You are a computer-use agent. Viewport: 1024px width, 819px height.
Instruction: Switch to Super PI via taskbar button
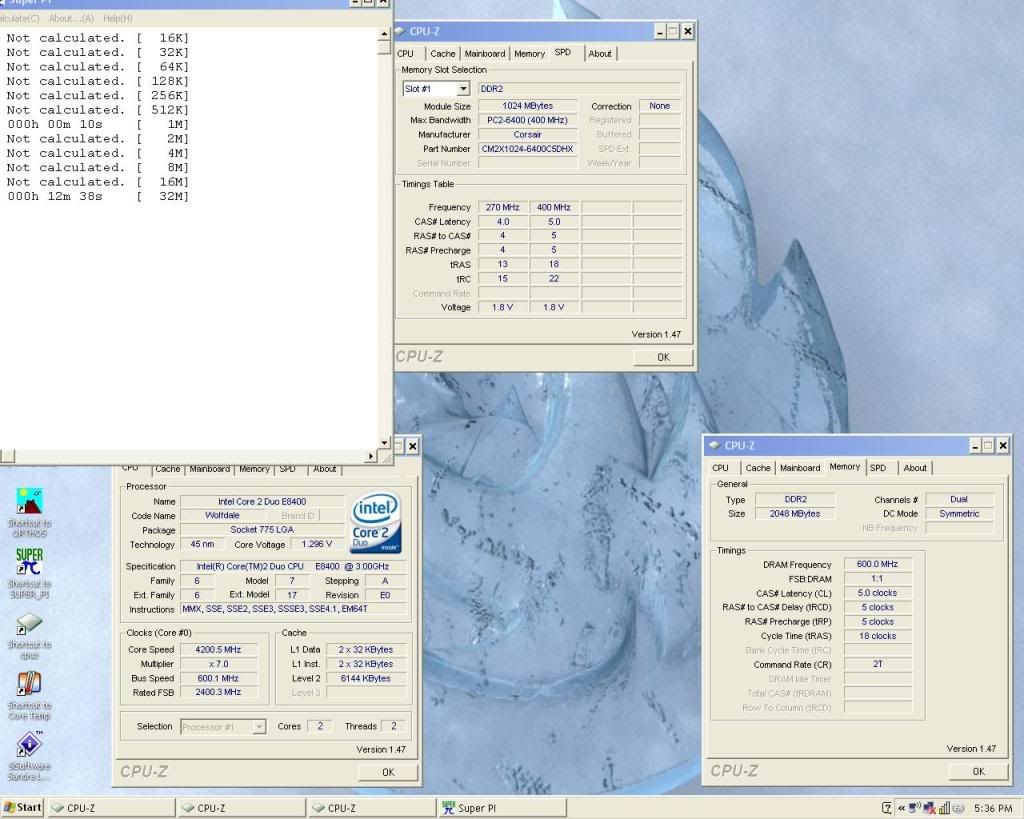click(x=502, y=808)
